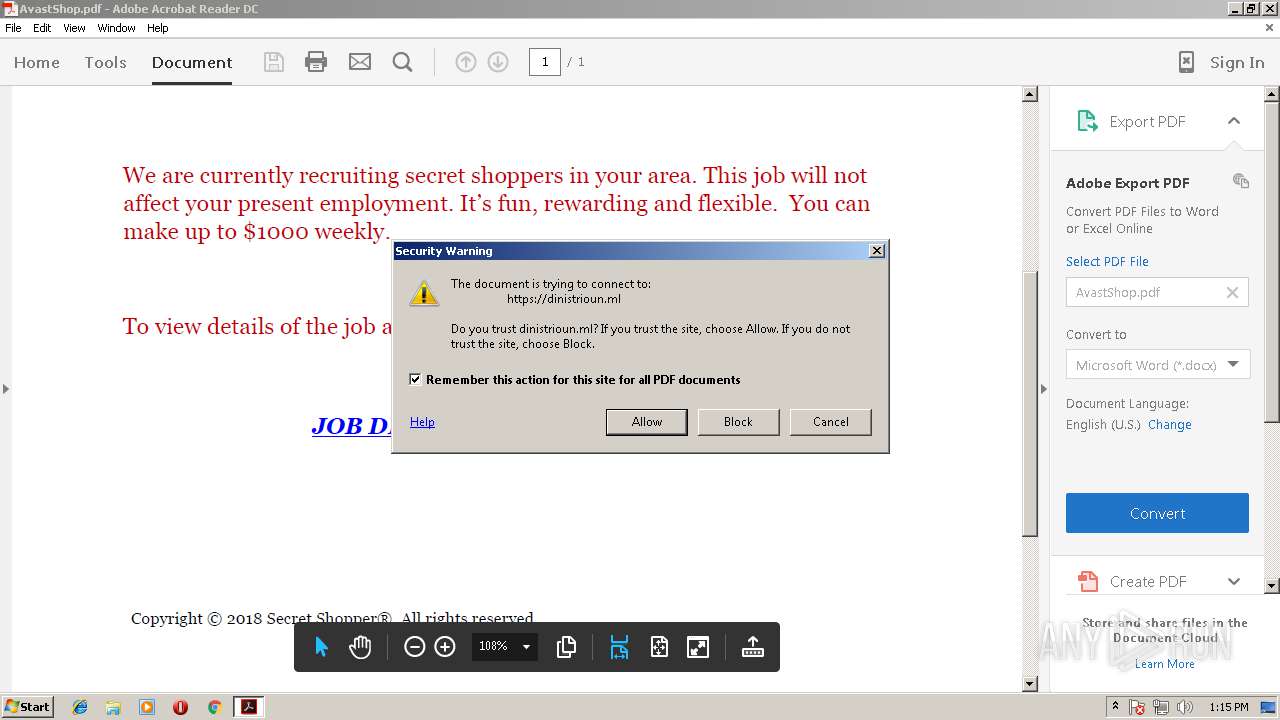
Task: Click Cancel in Security Warning
Action: (x=830, y=422)
